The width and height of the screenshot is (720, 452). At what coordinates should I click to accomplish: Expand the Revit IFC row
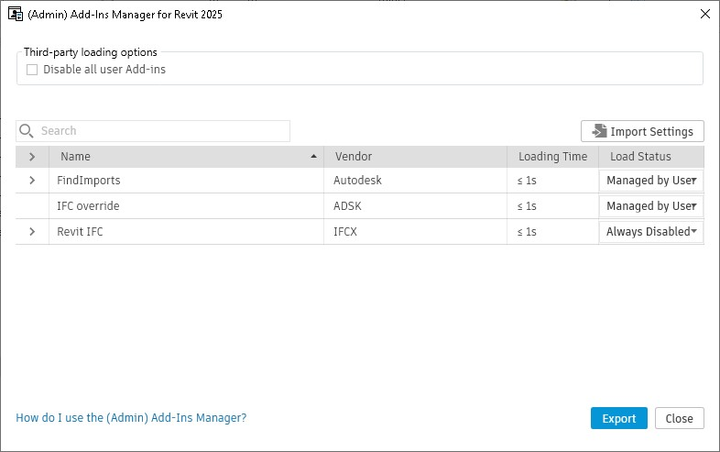32,231
